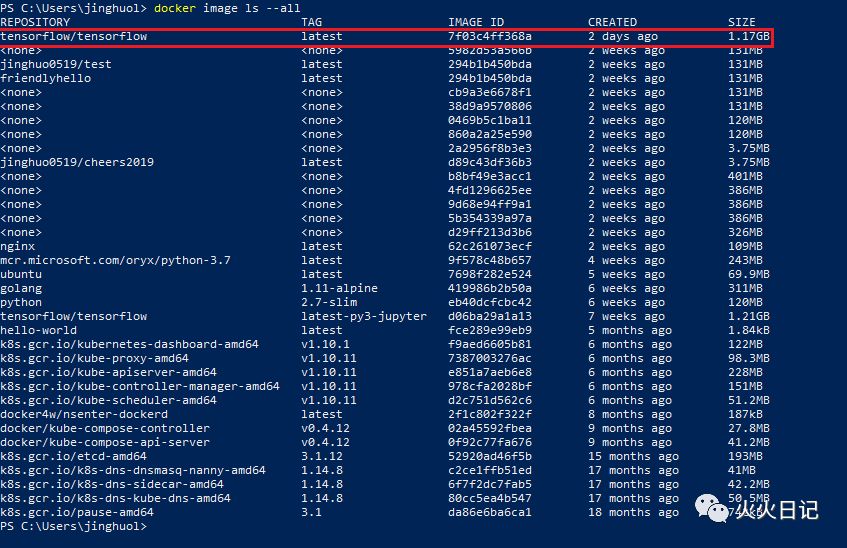The height and width of the screenshot is (548, 847).
Task: Select image ID 2a2956f8b3e3
Action: point(490,149)
